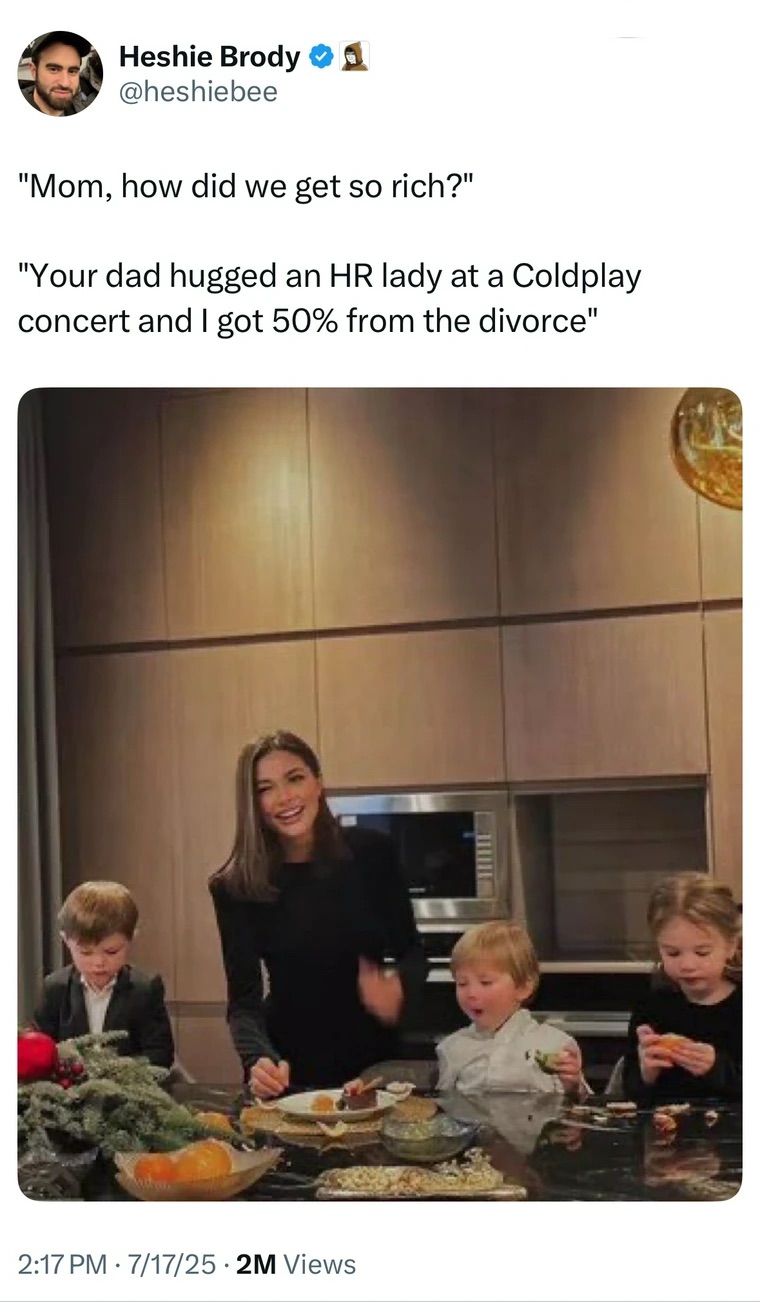This screenshot has height=1302, width=760.
Task: Click the boy in the dark suit jacket
Action: point(102,974)
